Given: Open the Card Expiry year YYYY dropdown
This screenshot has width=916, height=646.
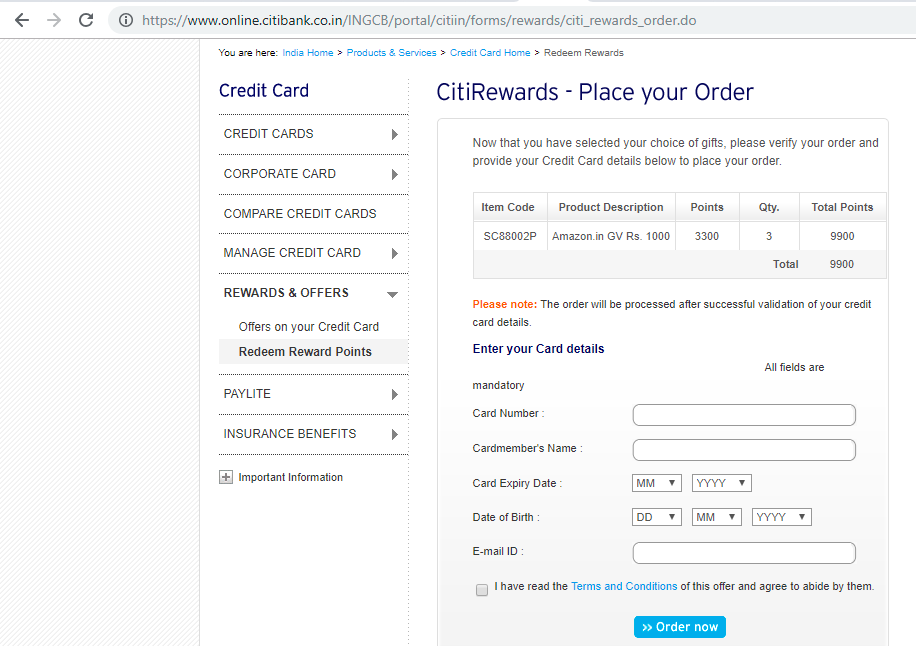Looking at the screenshot, I should [721, 483].
